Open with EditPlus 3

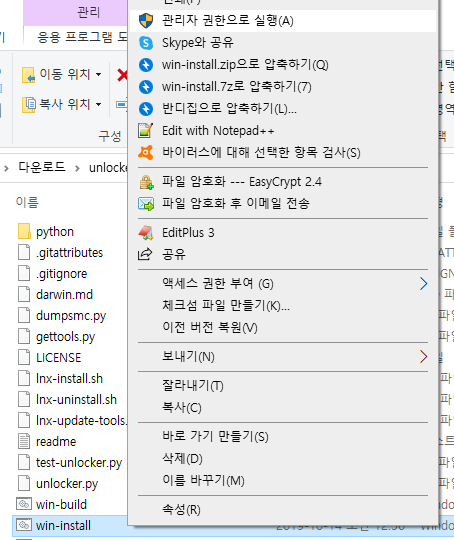(282, 233)
